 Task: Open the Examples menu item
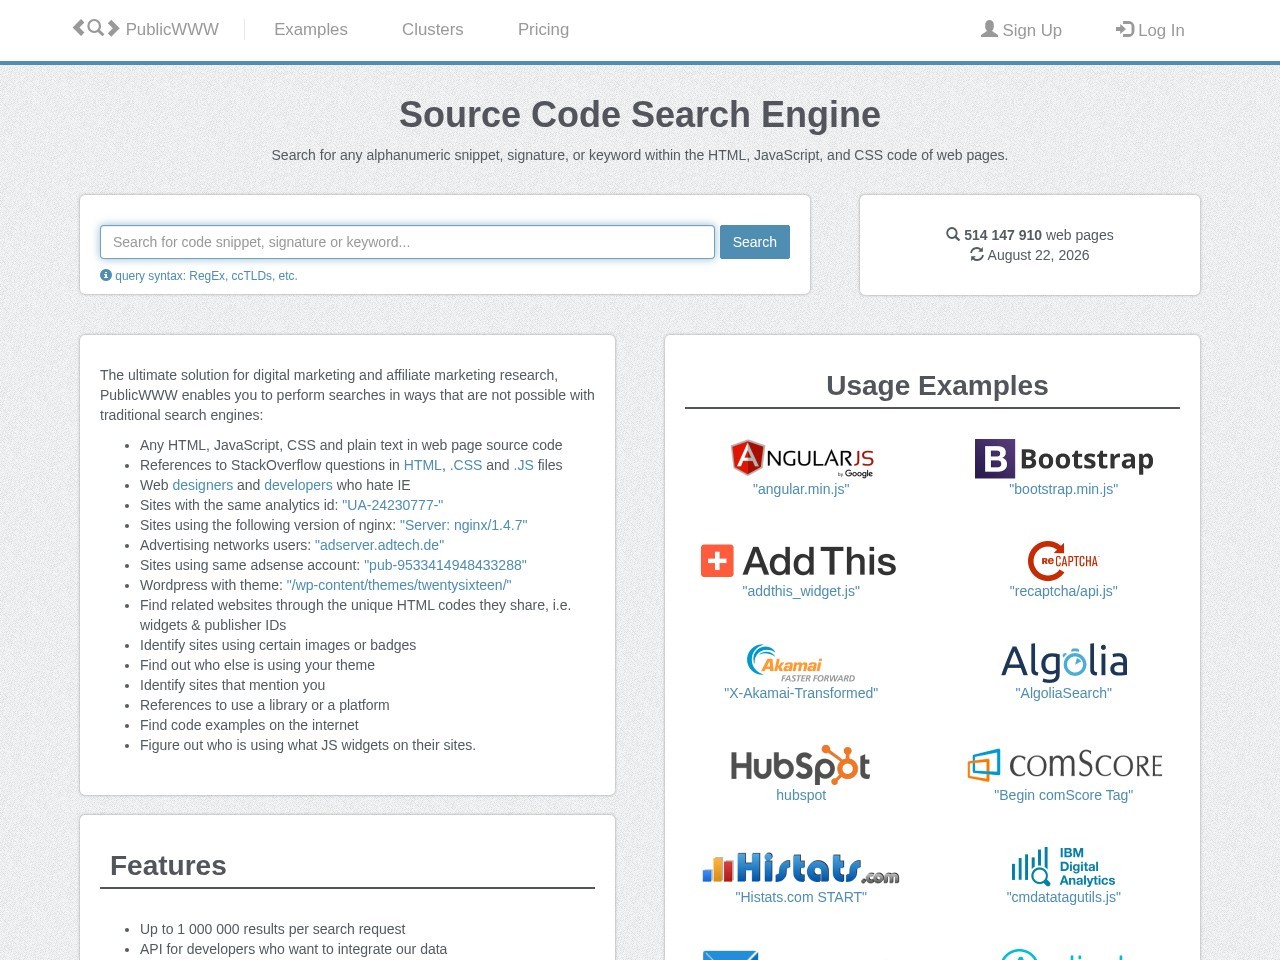click(x=311, y=30)
